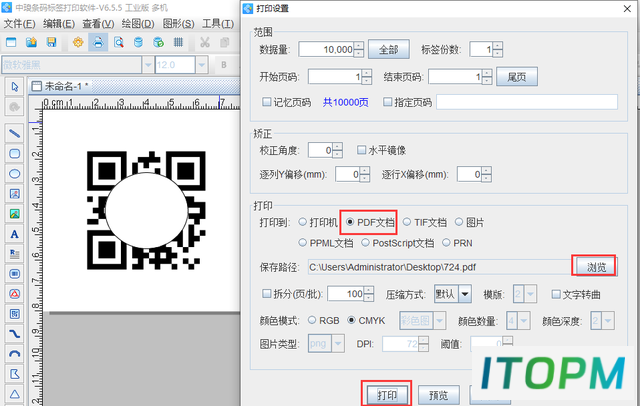Toggle the grid lines toolbar icon

pyautogui.click(x=178, y=42)
